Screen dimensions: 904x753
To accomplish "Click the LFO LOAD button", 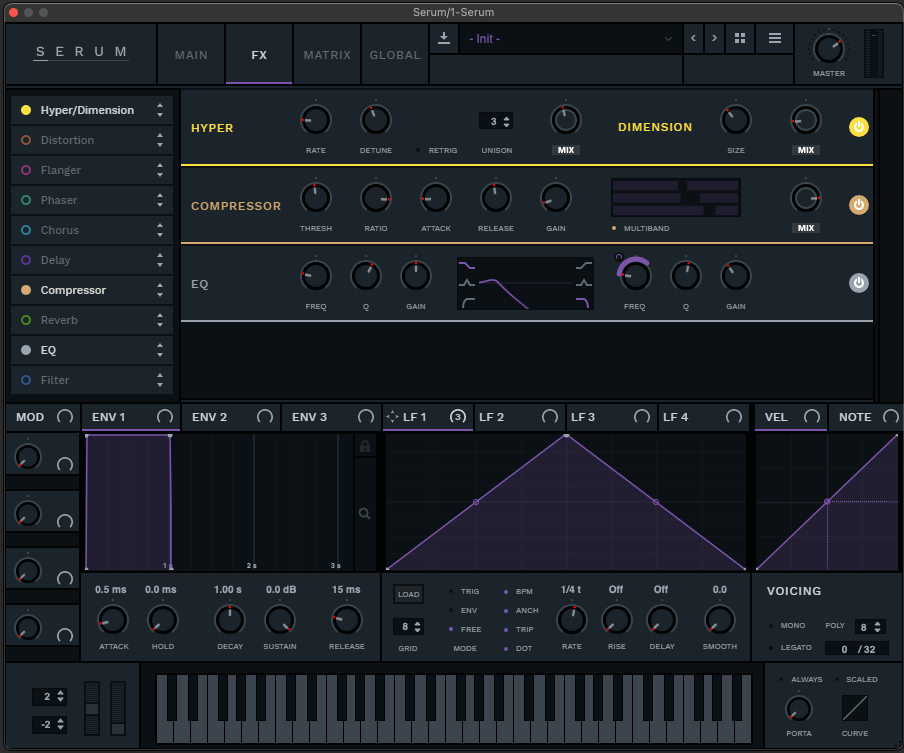I will tap(409, 594).
